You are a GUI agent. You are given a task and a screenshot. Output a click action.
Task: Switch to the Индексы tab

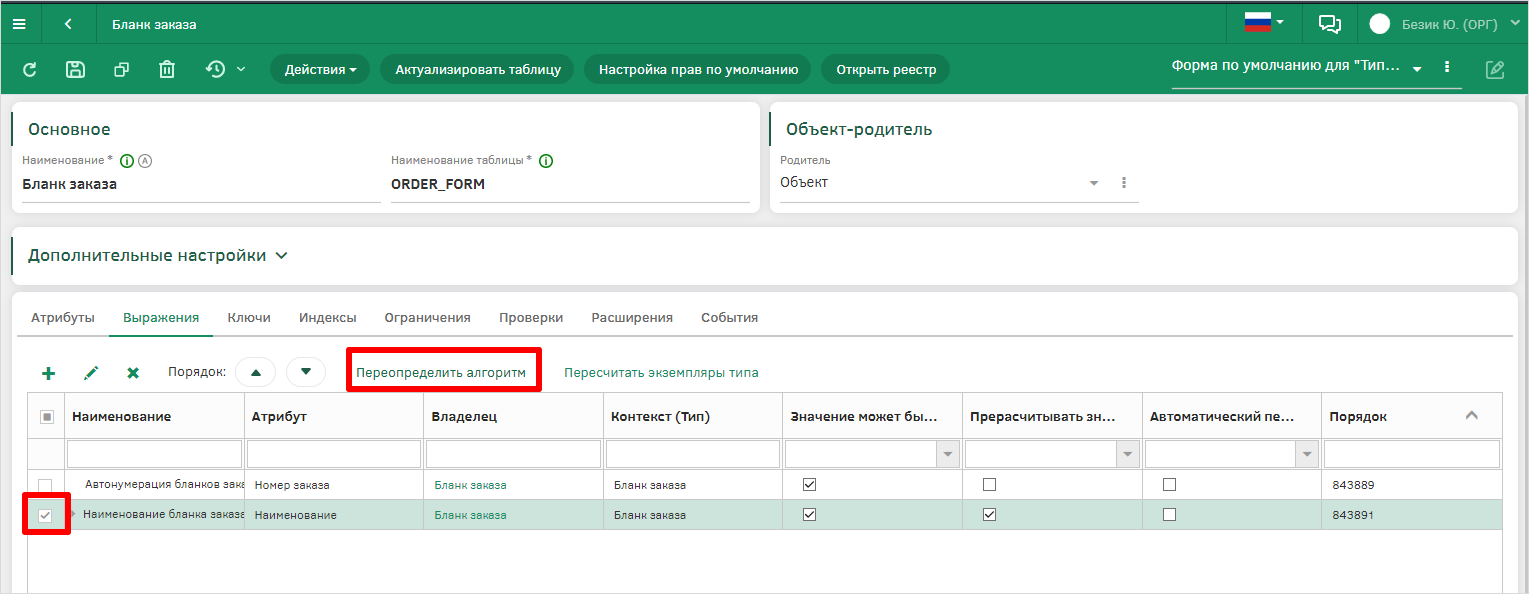pos(328,317)
